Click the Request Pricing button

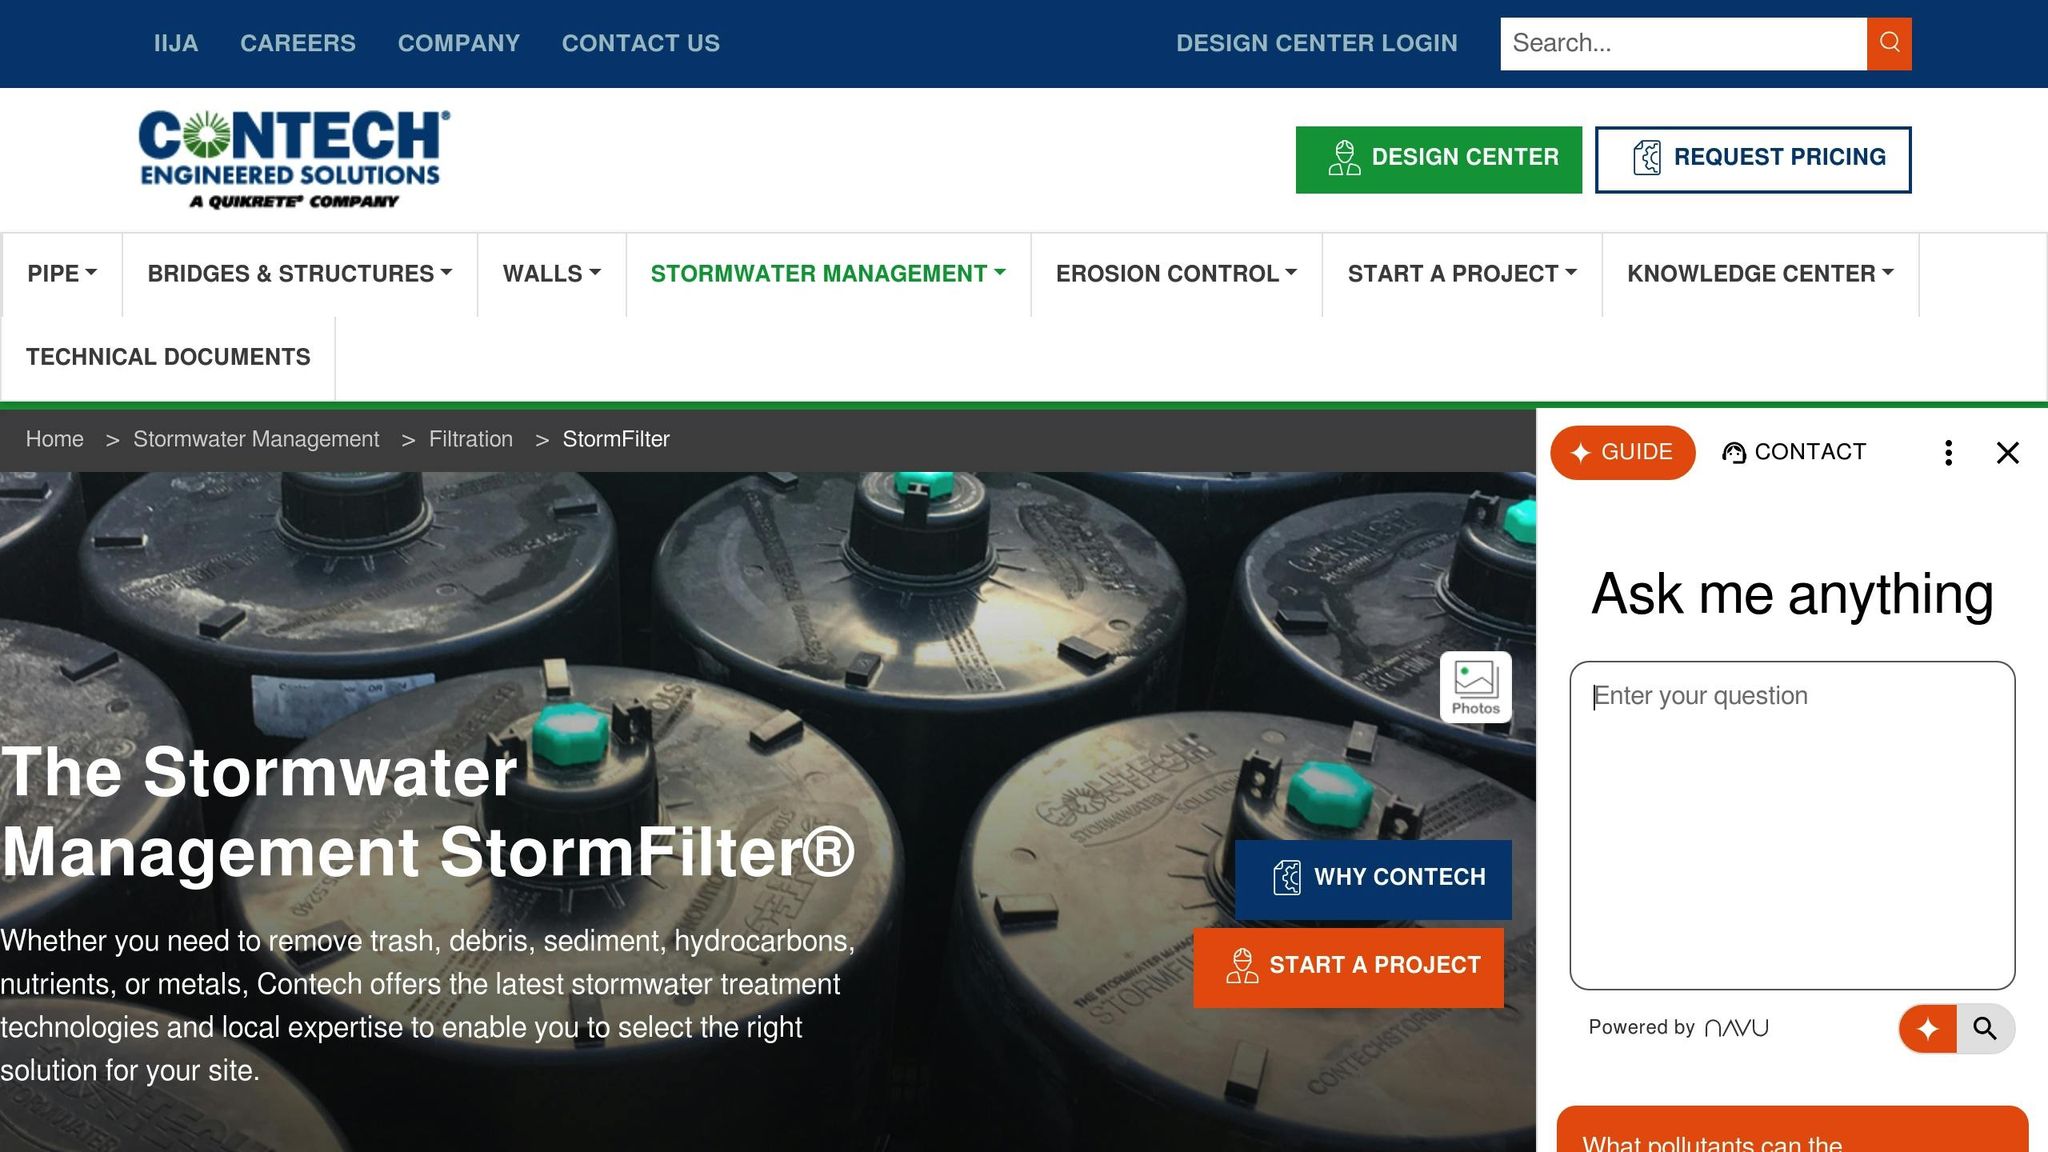(x=1753, y=159)
